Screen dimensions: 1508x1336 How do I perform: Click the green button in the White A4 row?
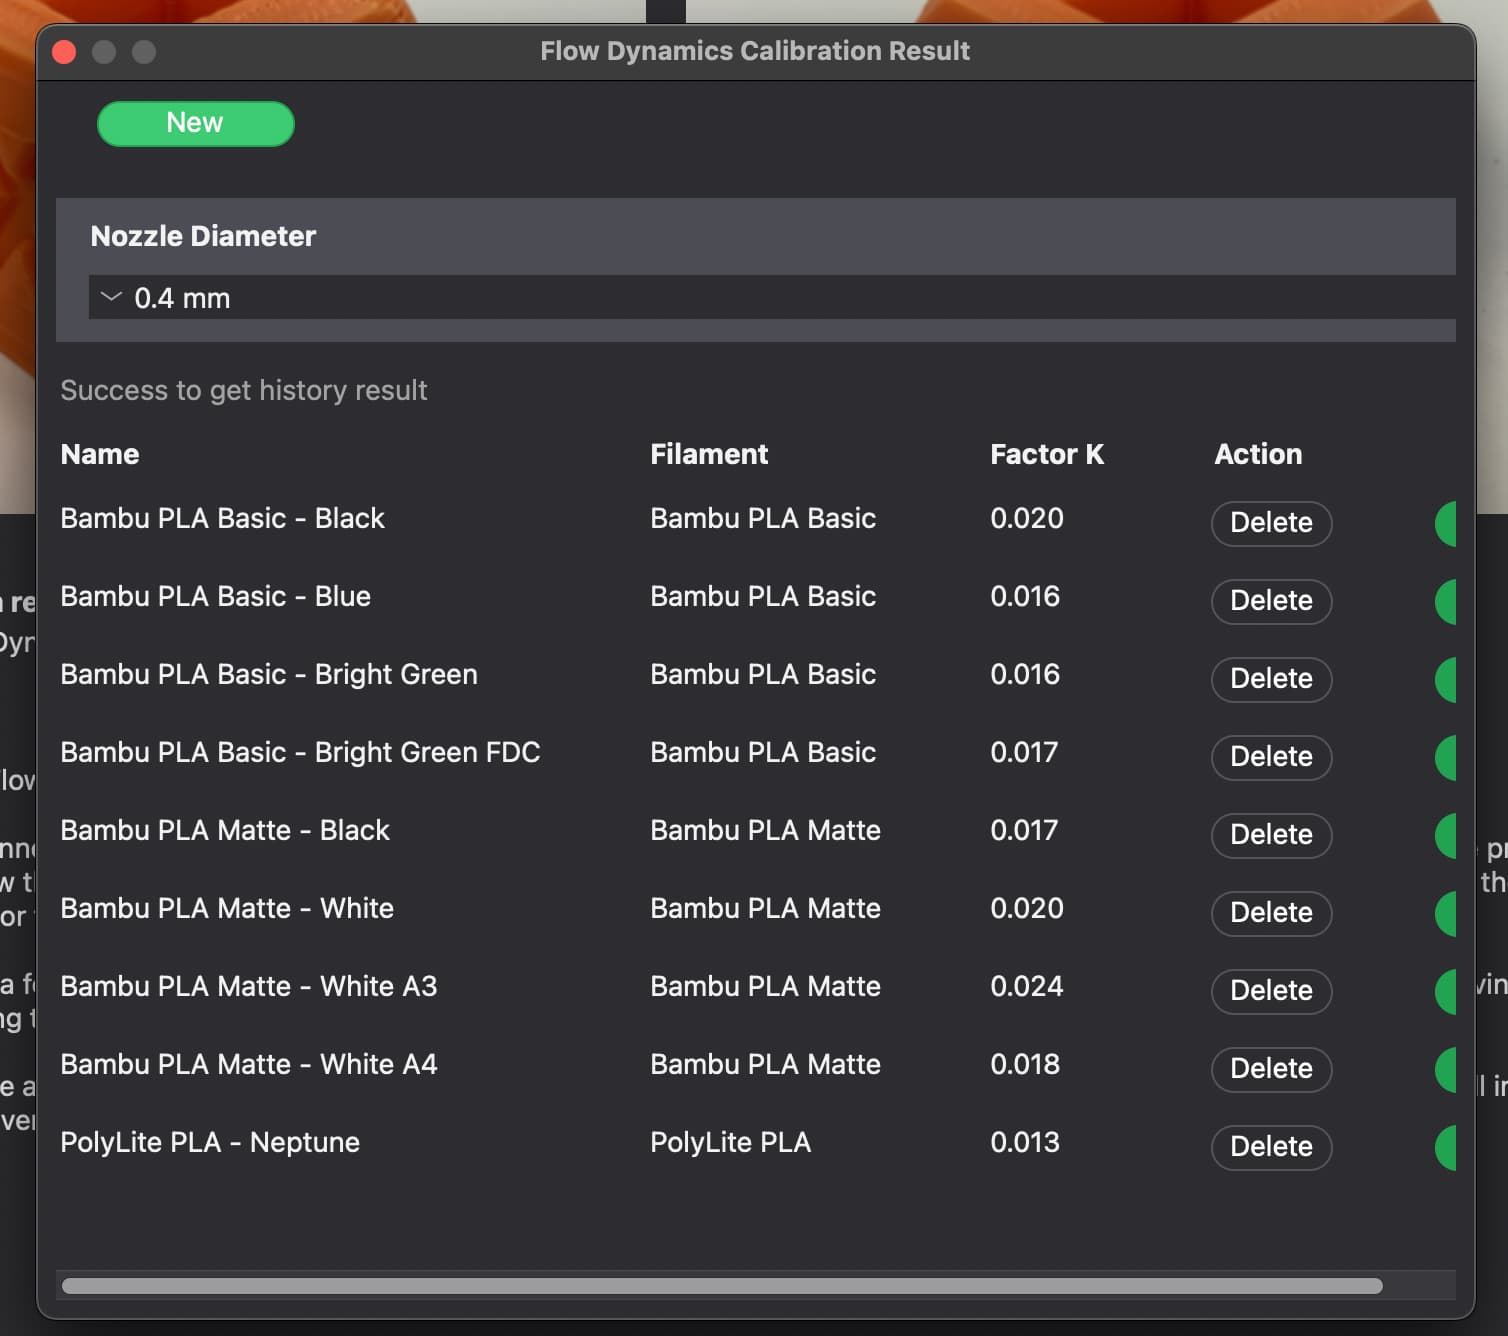click(1446, 1069)
